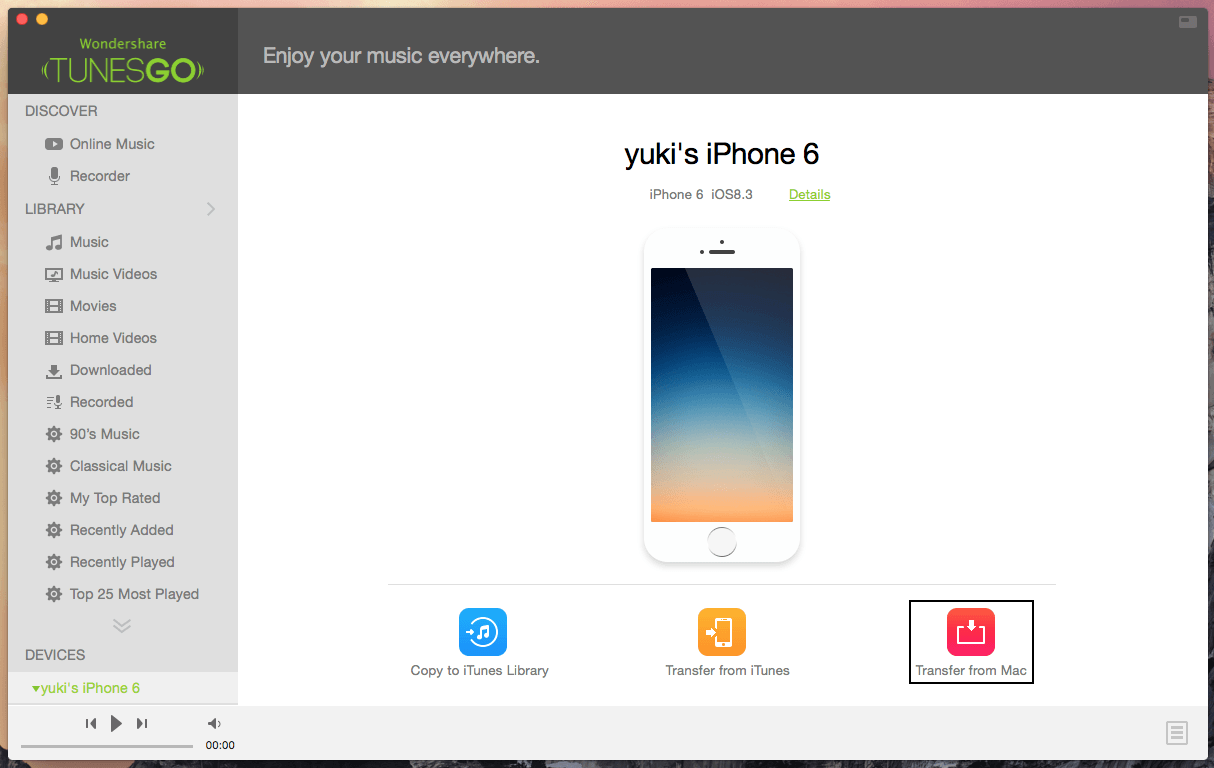Click the Wondershare TunesGo logo

123,61
